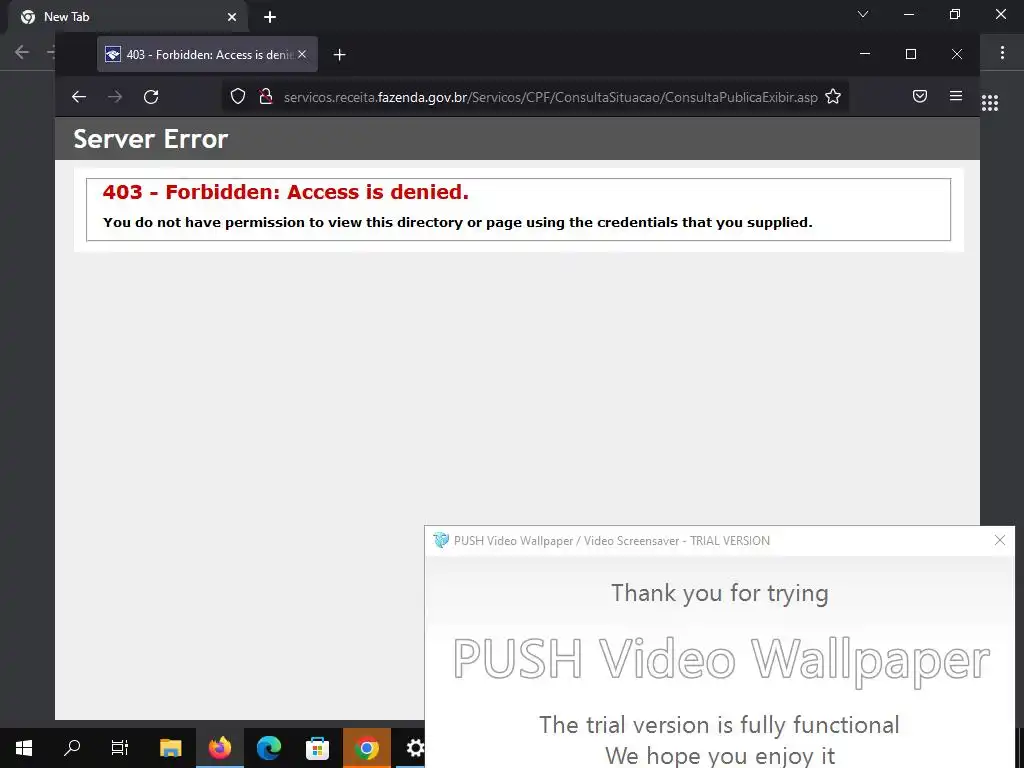
Task: Open the Firefox hamburger application menu
Action: coord(955,97)
